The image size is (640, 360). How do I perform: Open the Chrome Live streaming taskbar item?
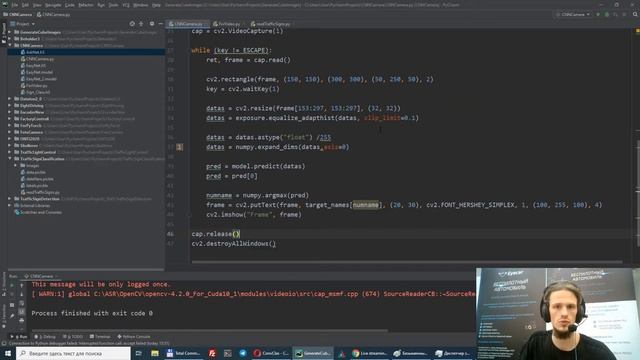(x=369, y=353)
